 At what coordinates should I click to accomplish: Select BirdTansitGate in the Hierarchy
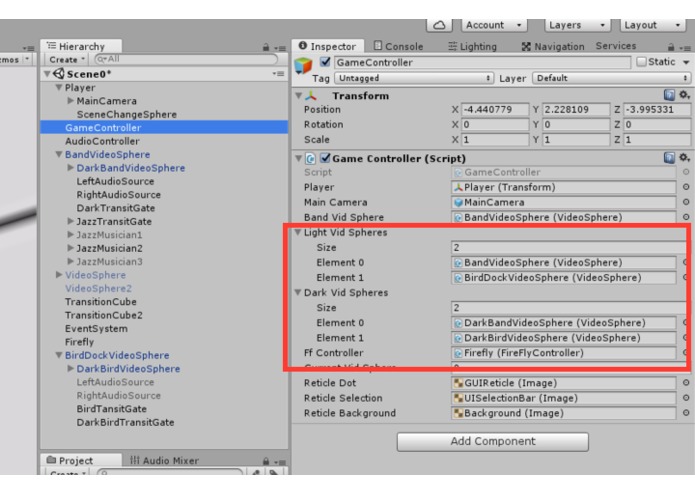(111, 409)
